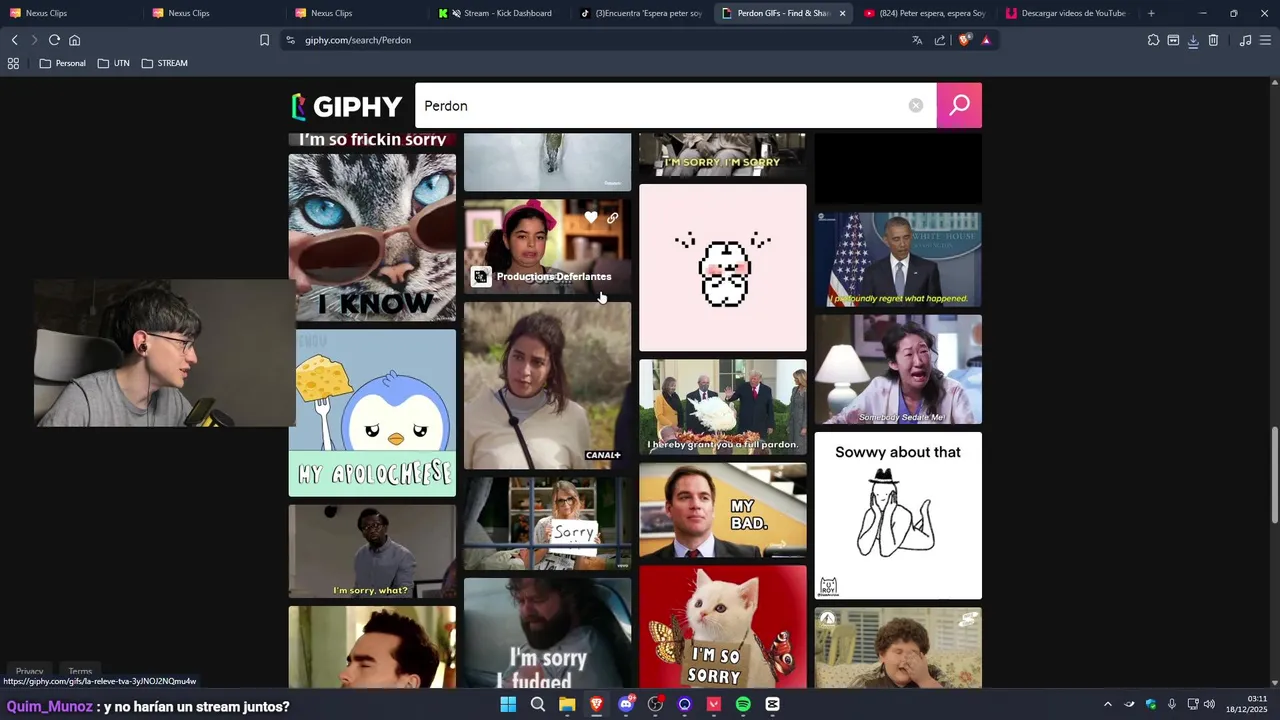The image size is (1280, 720).
Task: Open the I'M SO SORRY kitten GIF
Action: pos(723,627)
